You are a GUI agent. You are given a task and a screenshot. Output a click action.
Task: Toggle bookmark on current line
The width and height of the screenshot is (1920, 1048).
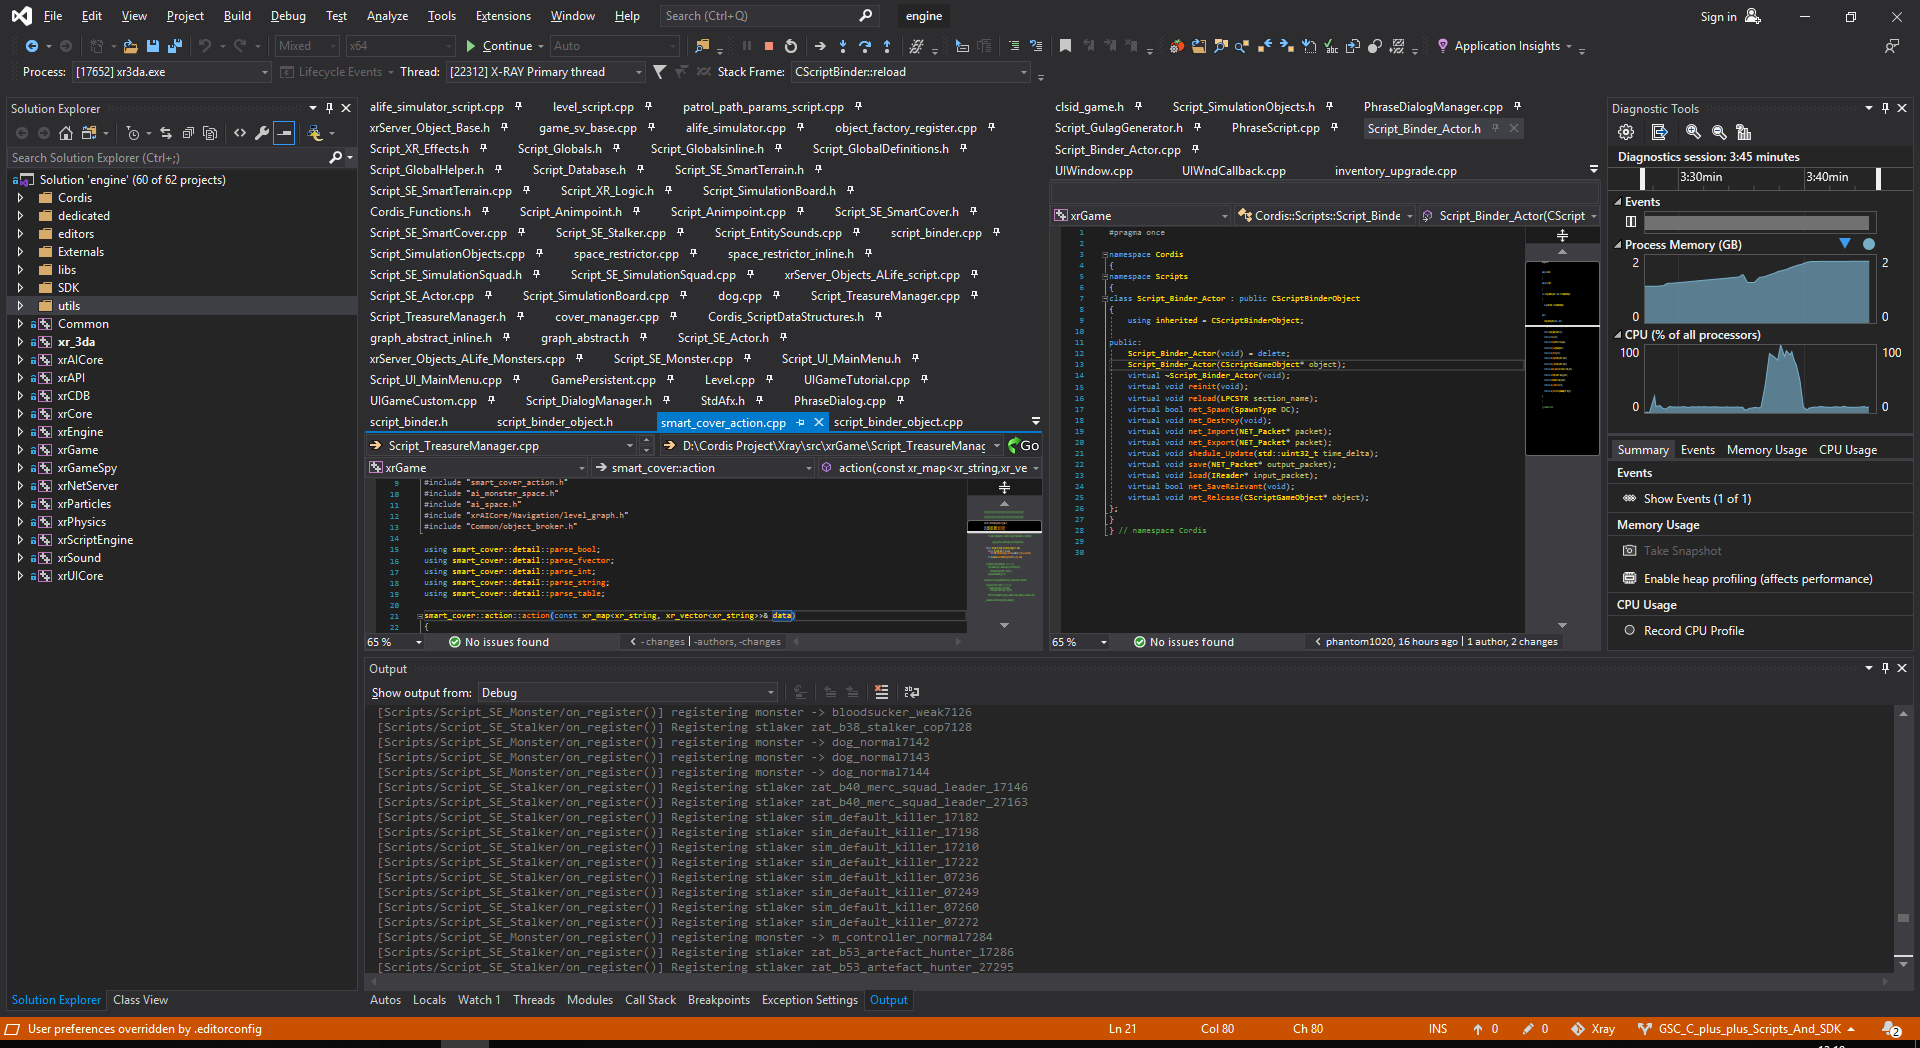point(1065,46)
